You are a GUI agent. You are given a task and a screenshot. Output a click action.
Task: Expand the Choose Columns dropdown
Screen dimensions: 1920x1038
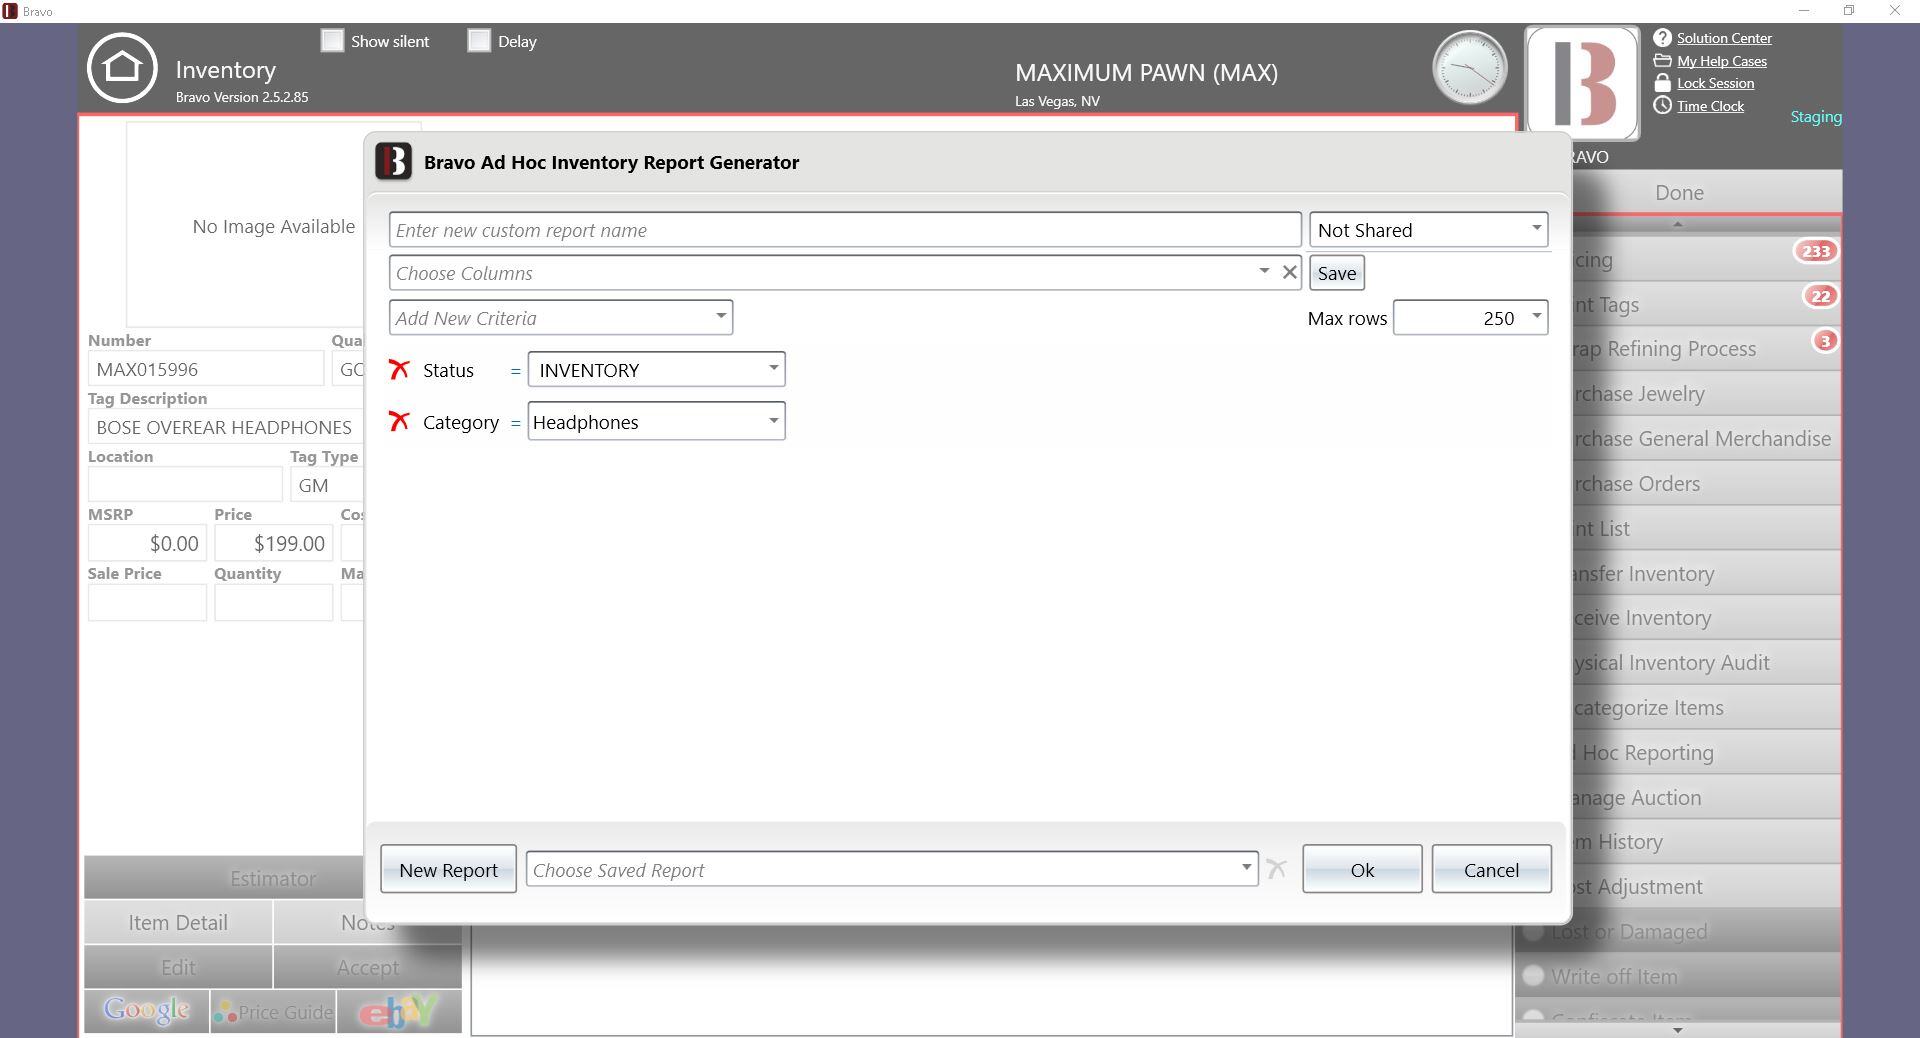pos(1264,272)
